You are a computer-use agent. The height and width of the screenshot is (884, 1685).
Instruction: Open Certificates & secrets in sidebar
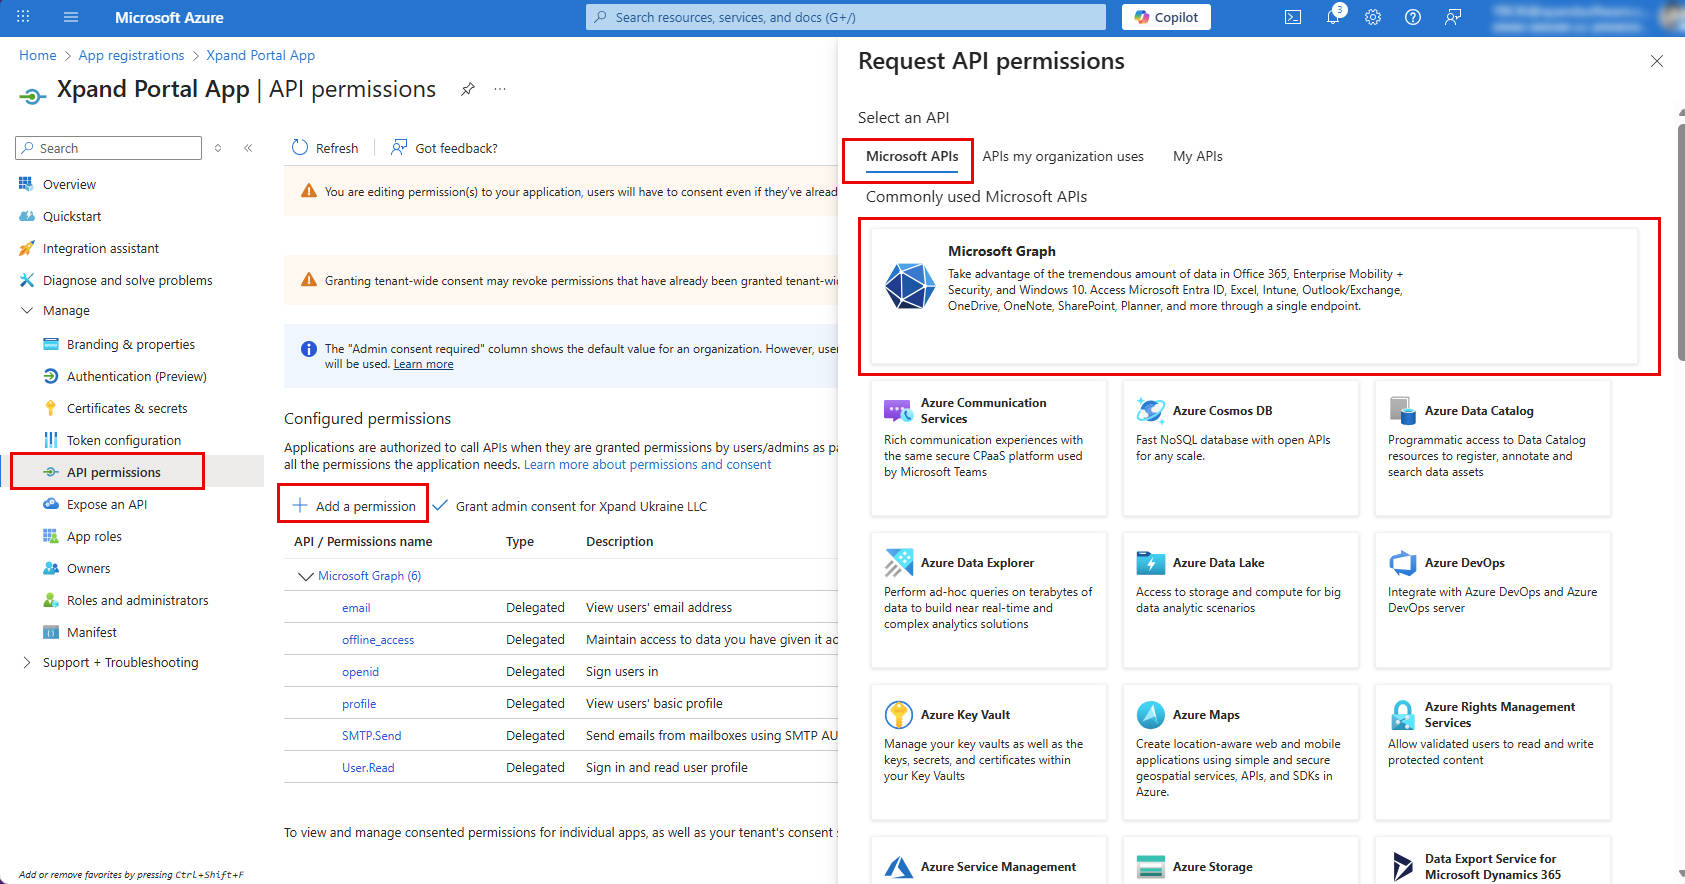click(x=127, y=408)
